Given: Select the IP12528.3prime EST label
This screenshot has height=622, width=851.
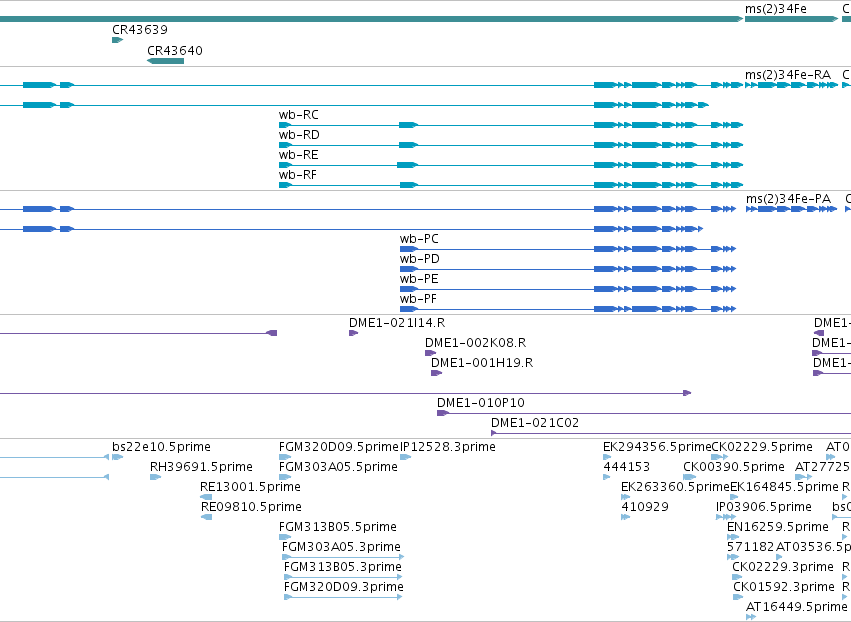Looking at the screenshot, I should [x=448, y=447].
